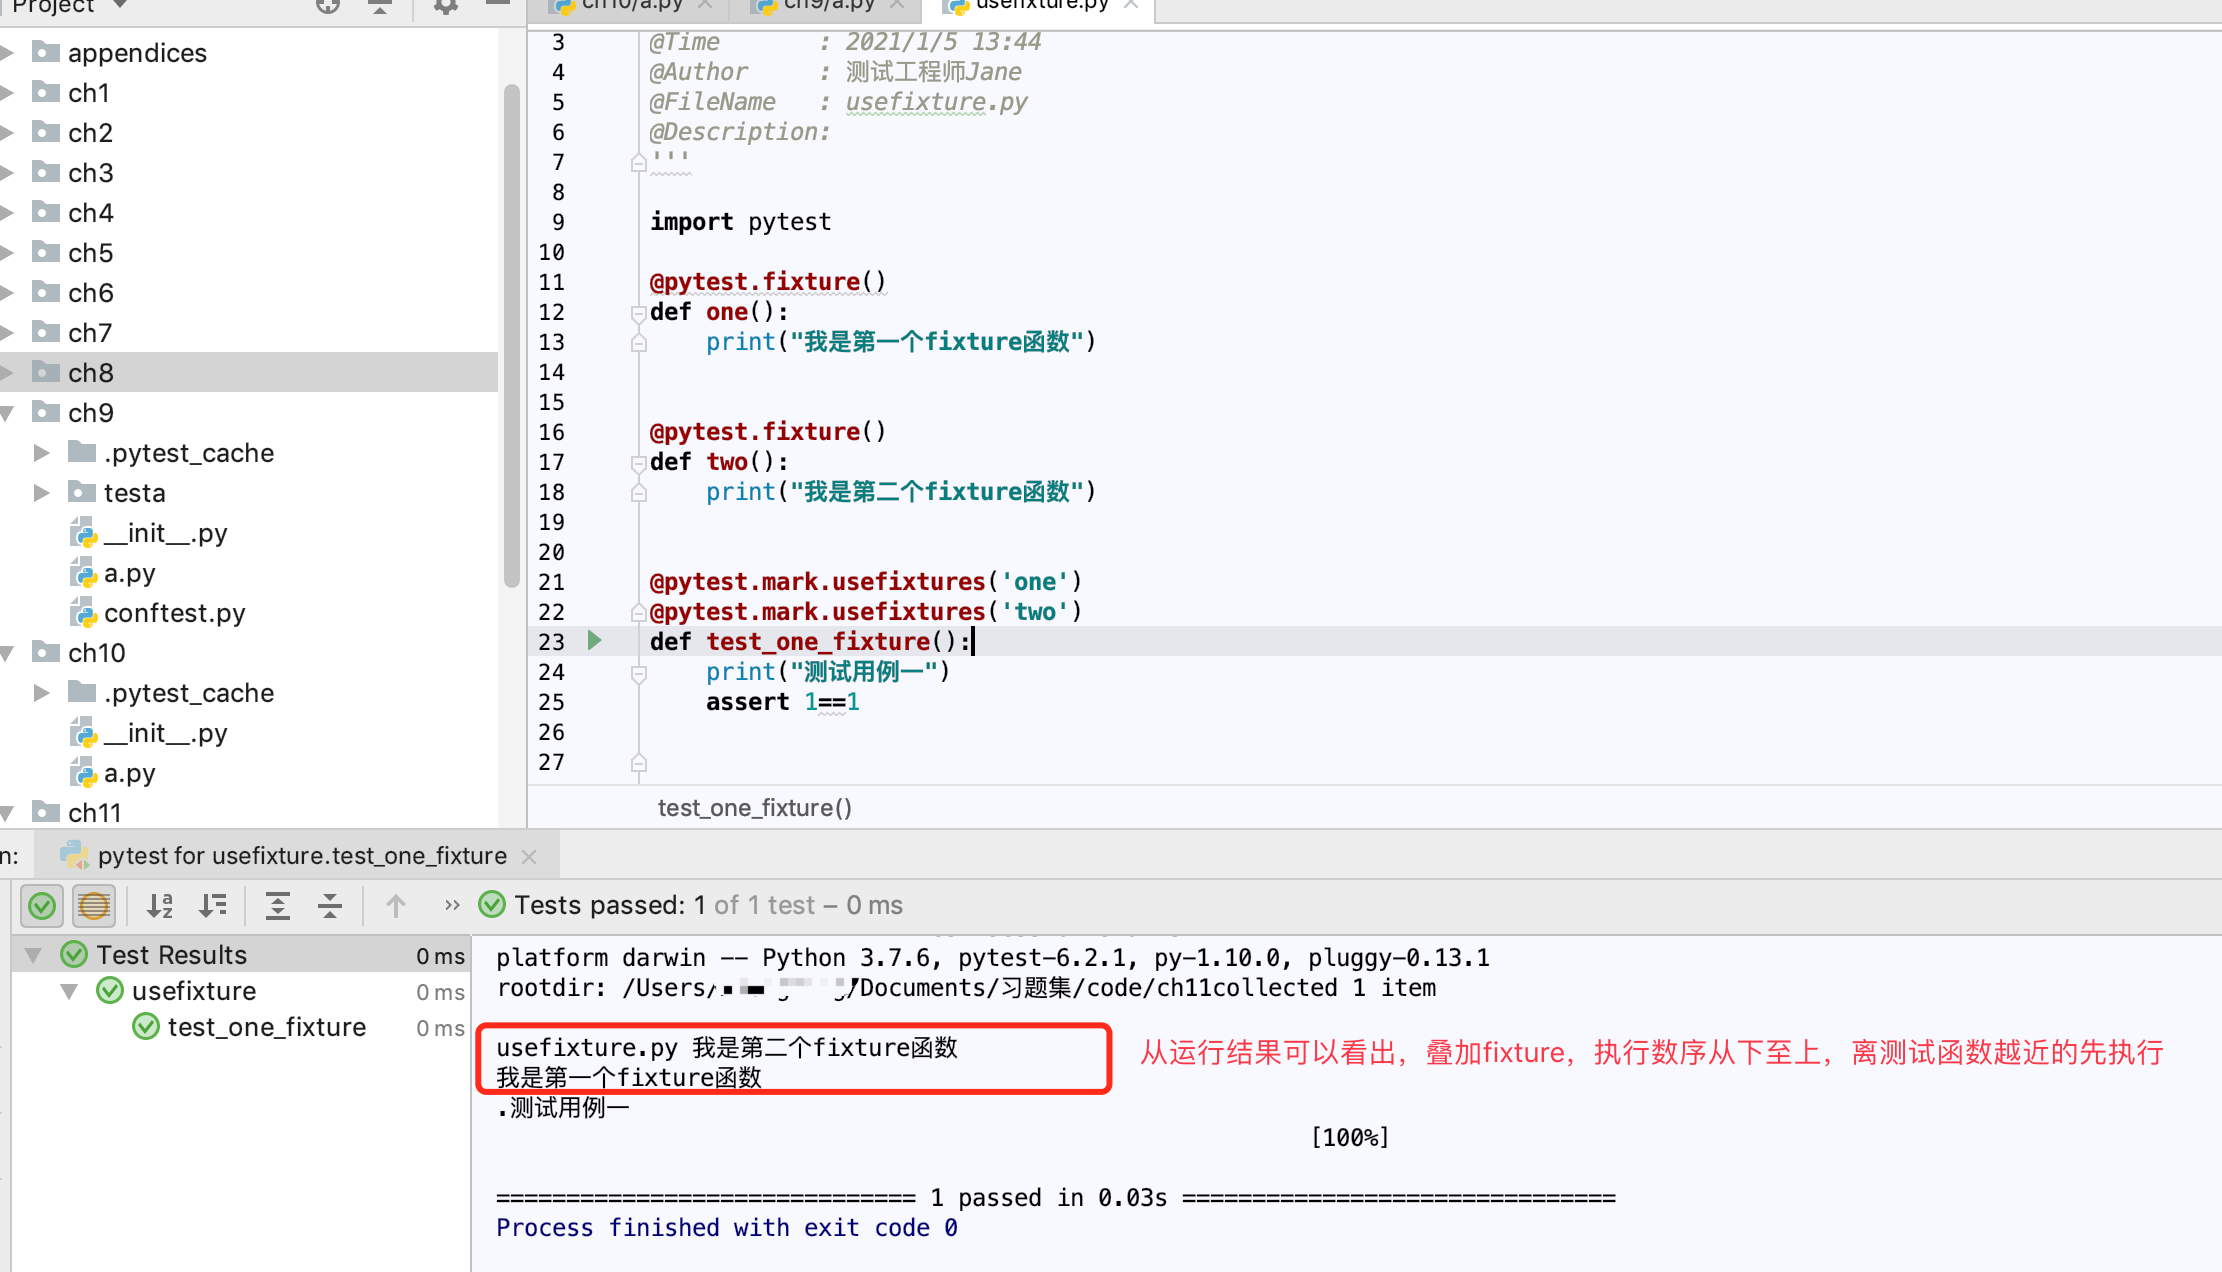The image size is (2222, 1272).
Task: Open Project panel settings gear
Action: click(x=444, y=6)
